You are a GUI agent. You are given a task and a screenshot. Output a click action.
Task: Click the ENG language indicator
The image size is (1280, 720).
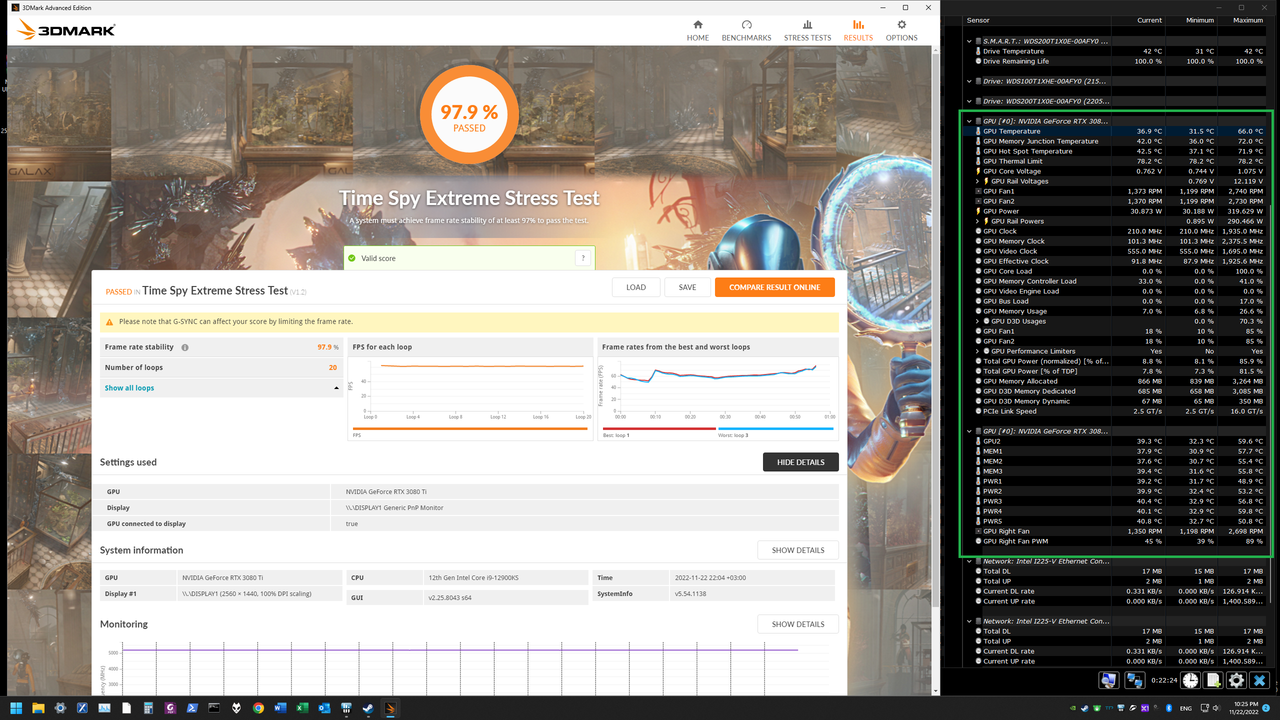point(1186,708)
